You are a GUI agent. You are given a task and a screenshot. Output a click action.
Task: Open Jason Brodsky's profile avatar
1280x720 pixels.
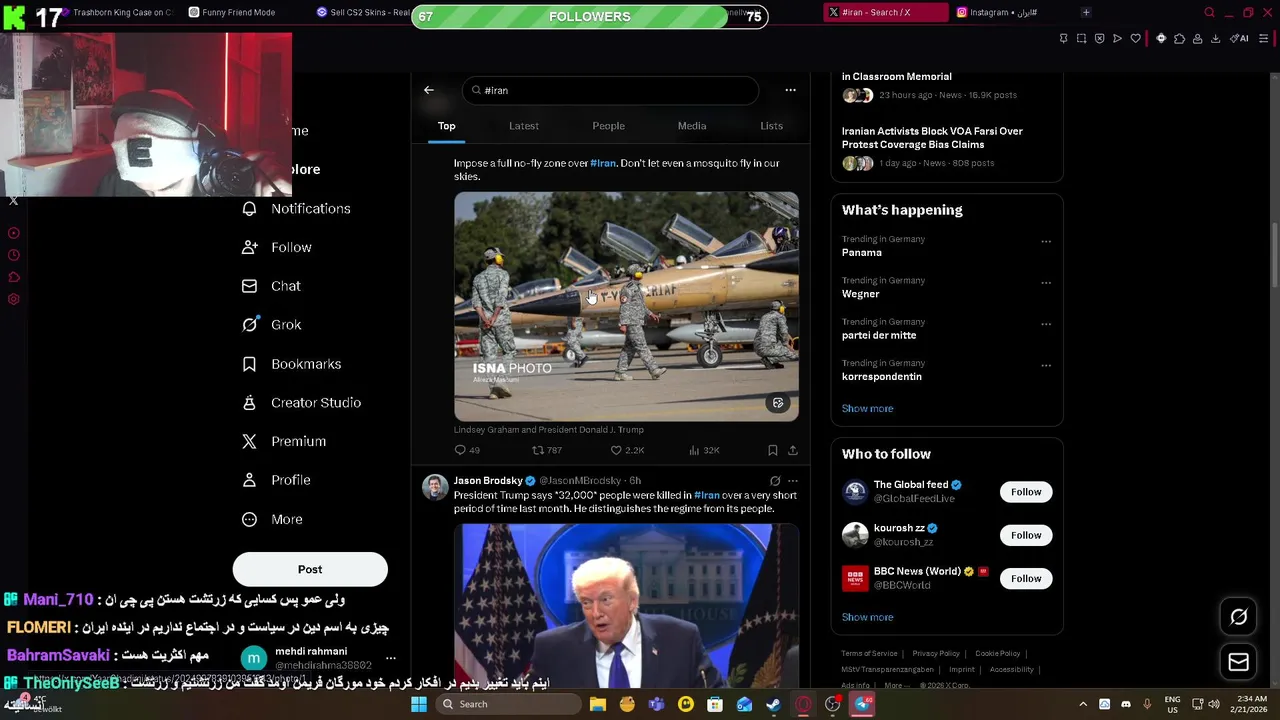[x=435, y=487]
